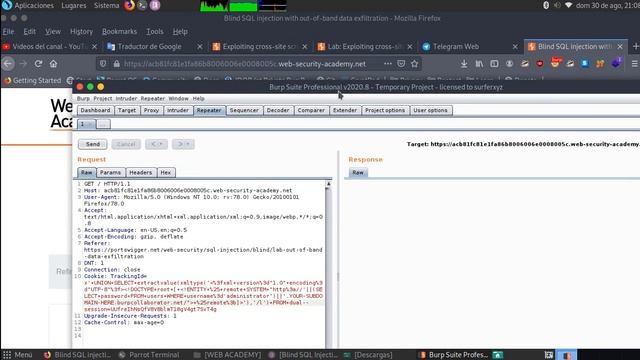Go forward in Repeater history
Screen dimensions: 640x360
[x=183, y=144]
